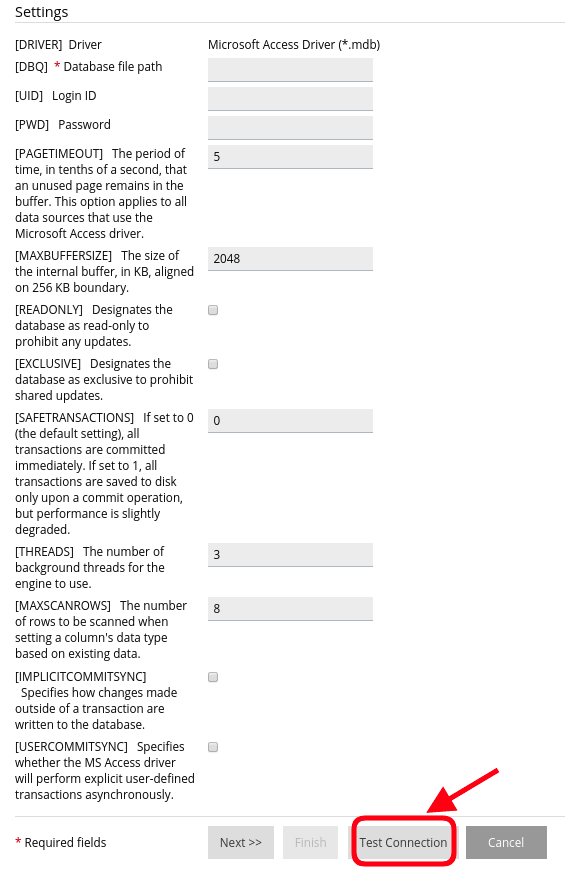
Task: Select the Password input box
Action: (290, 127)
